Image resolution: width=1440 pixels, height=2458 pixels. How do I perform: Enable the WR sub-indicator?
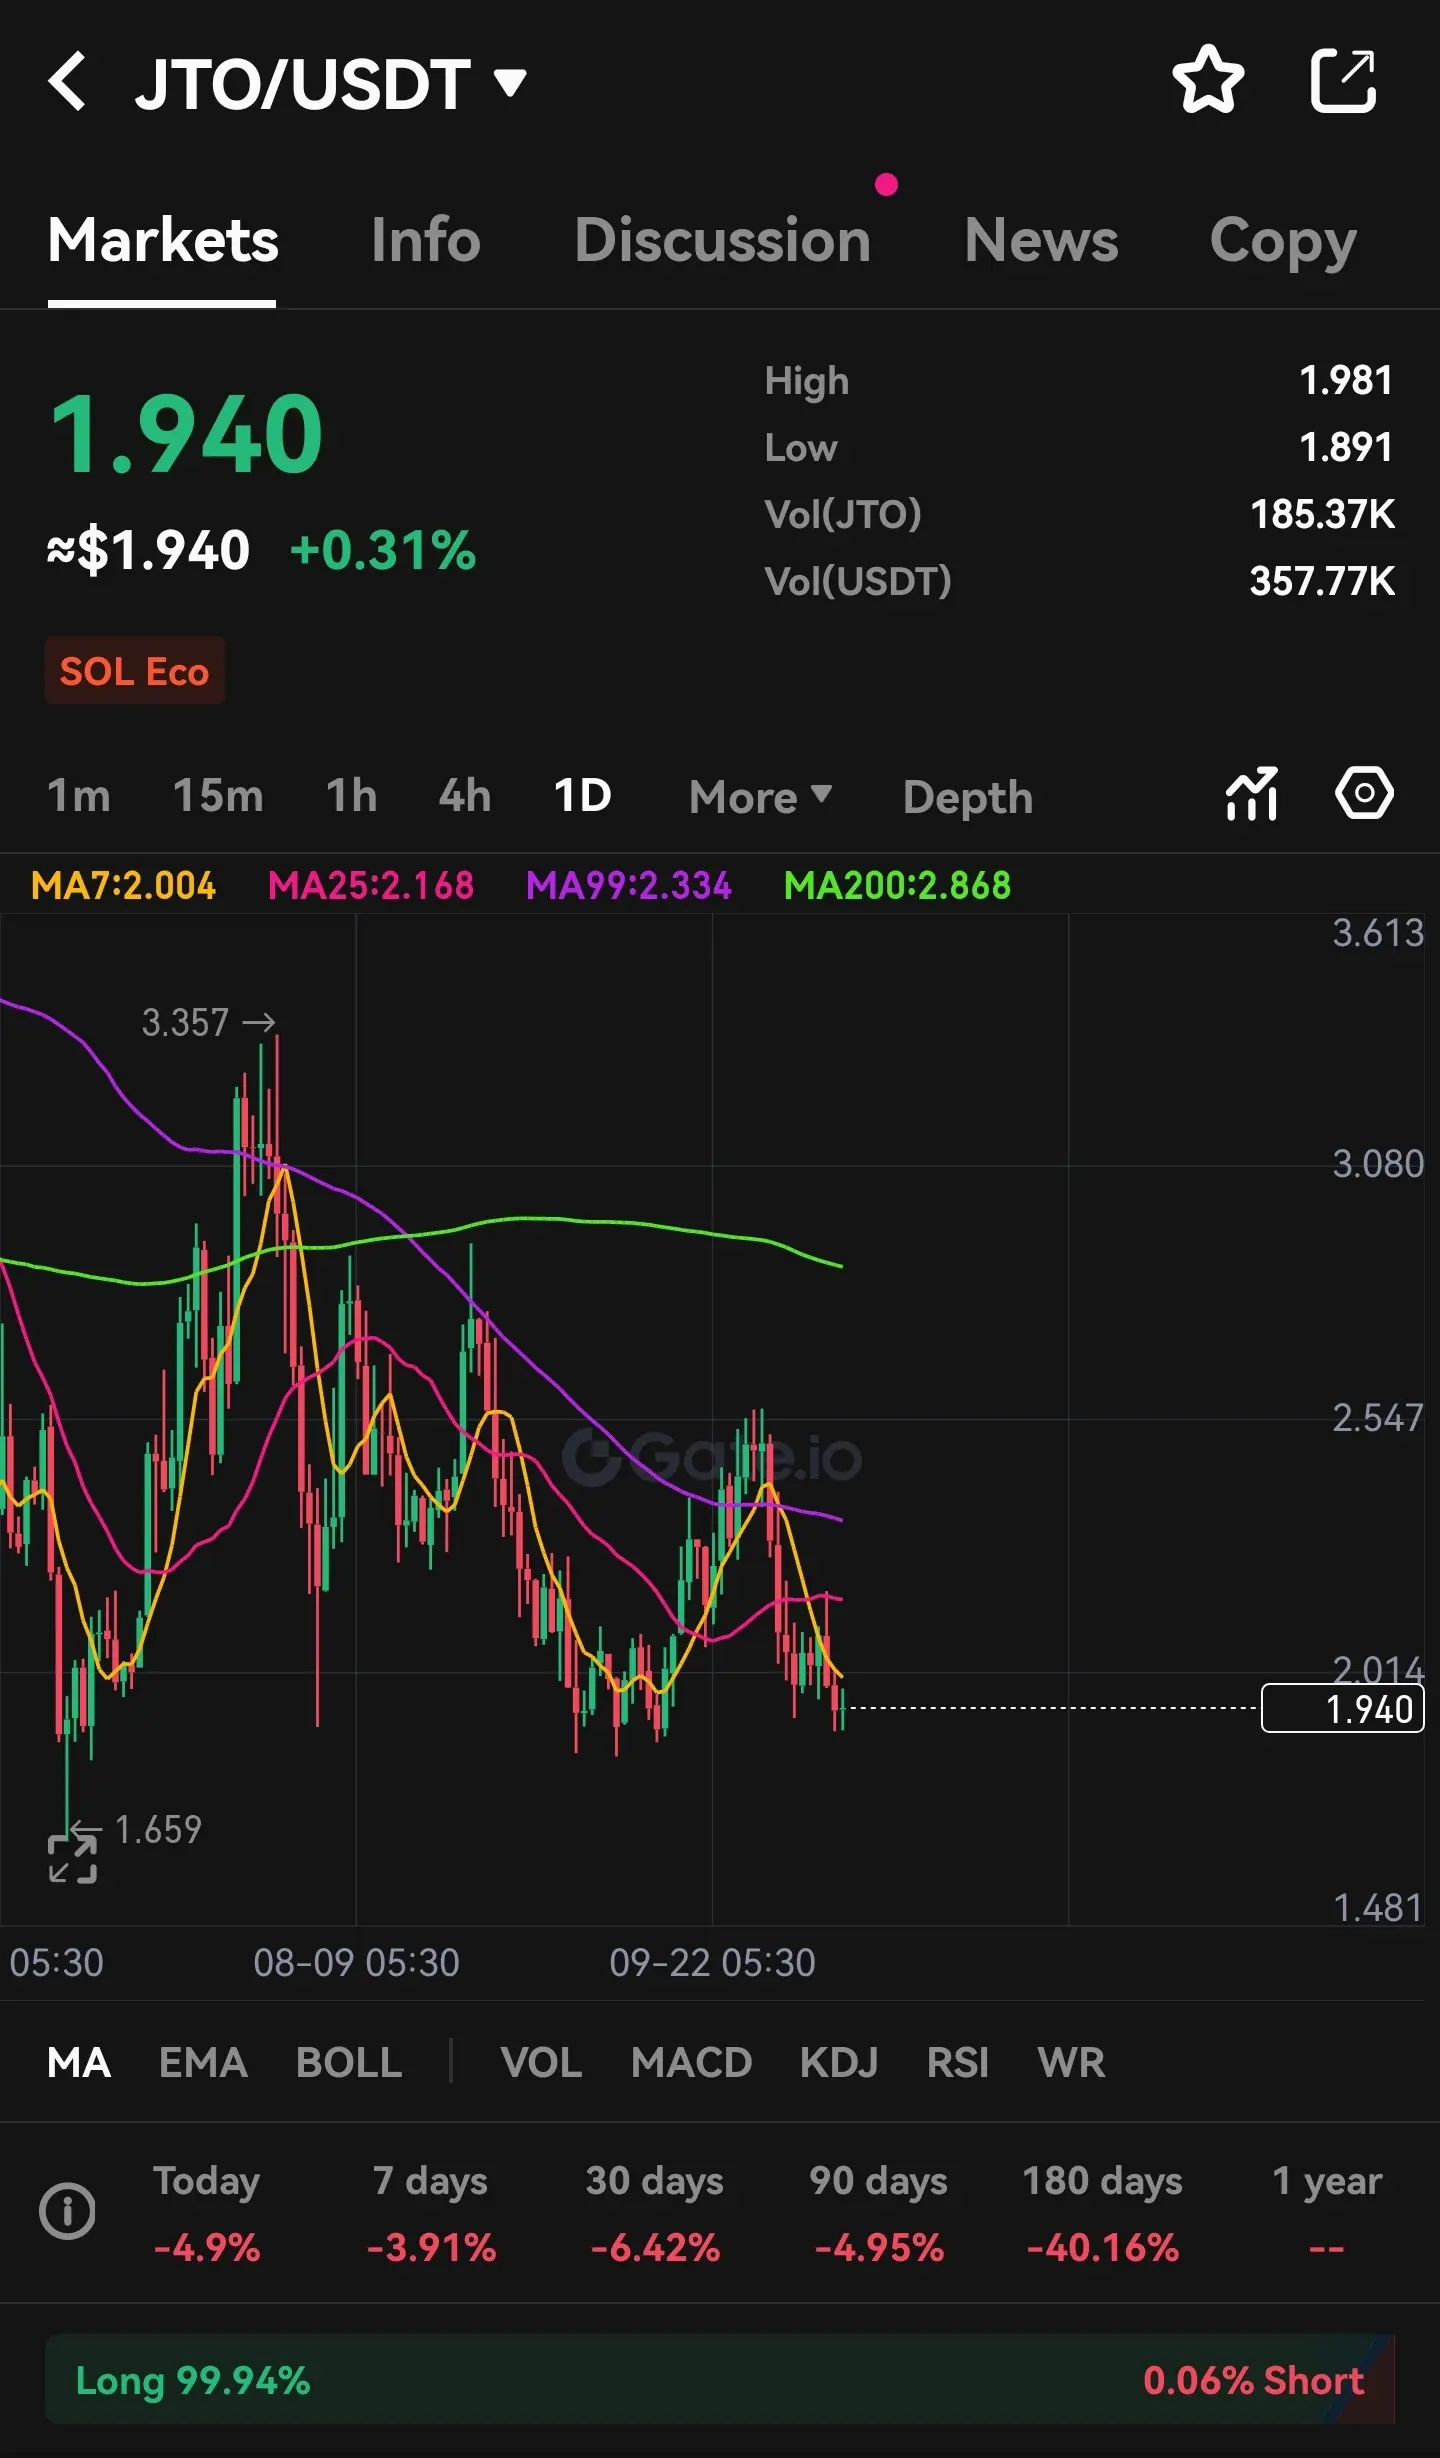click(x=1071, y=2063)
